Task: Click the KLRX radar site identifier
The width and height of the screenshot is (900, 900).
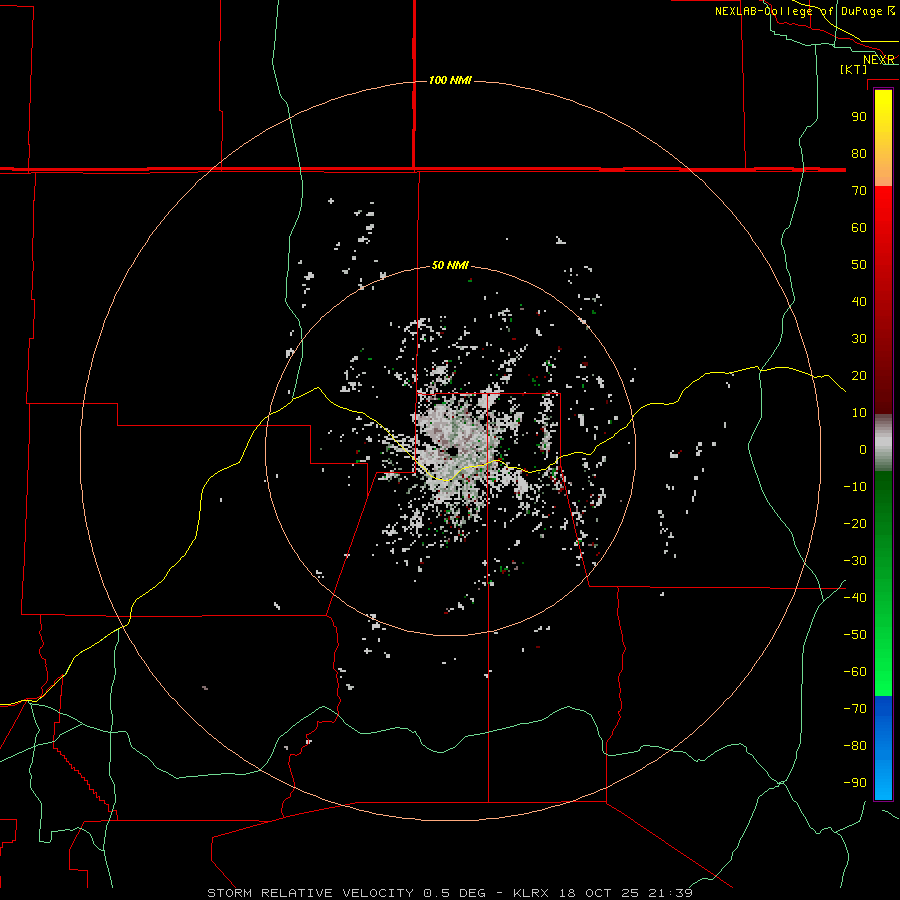Action: (x=531, y=893)
